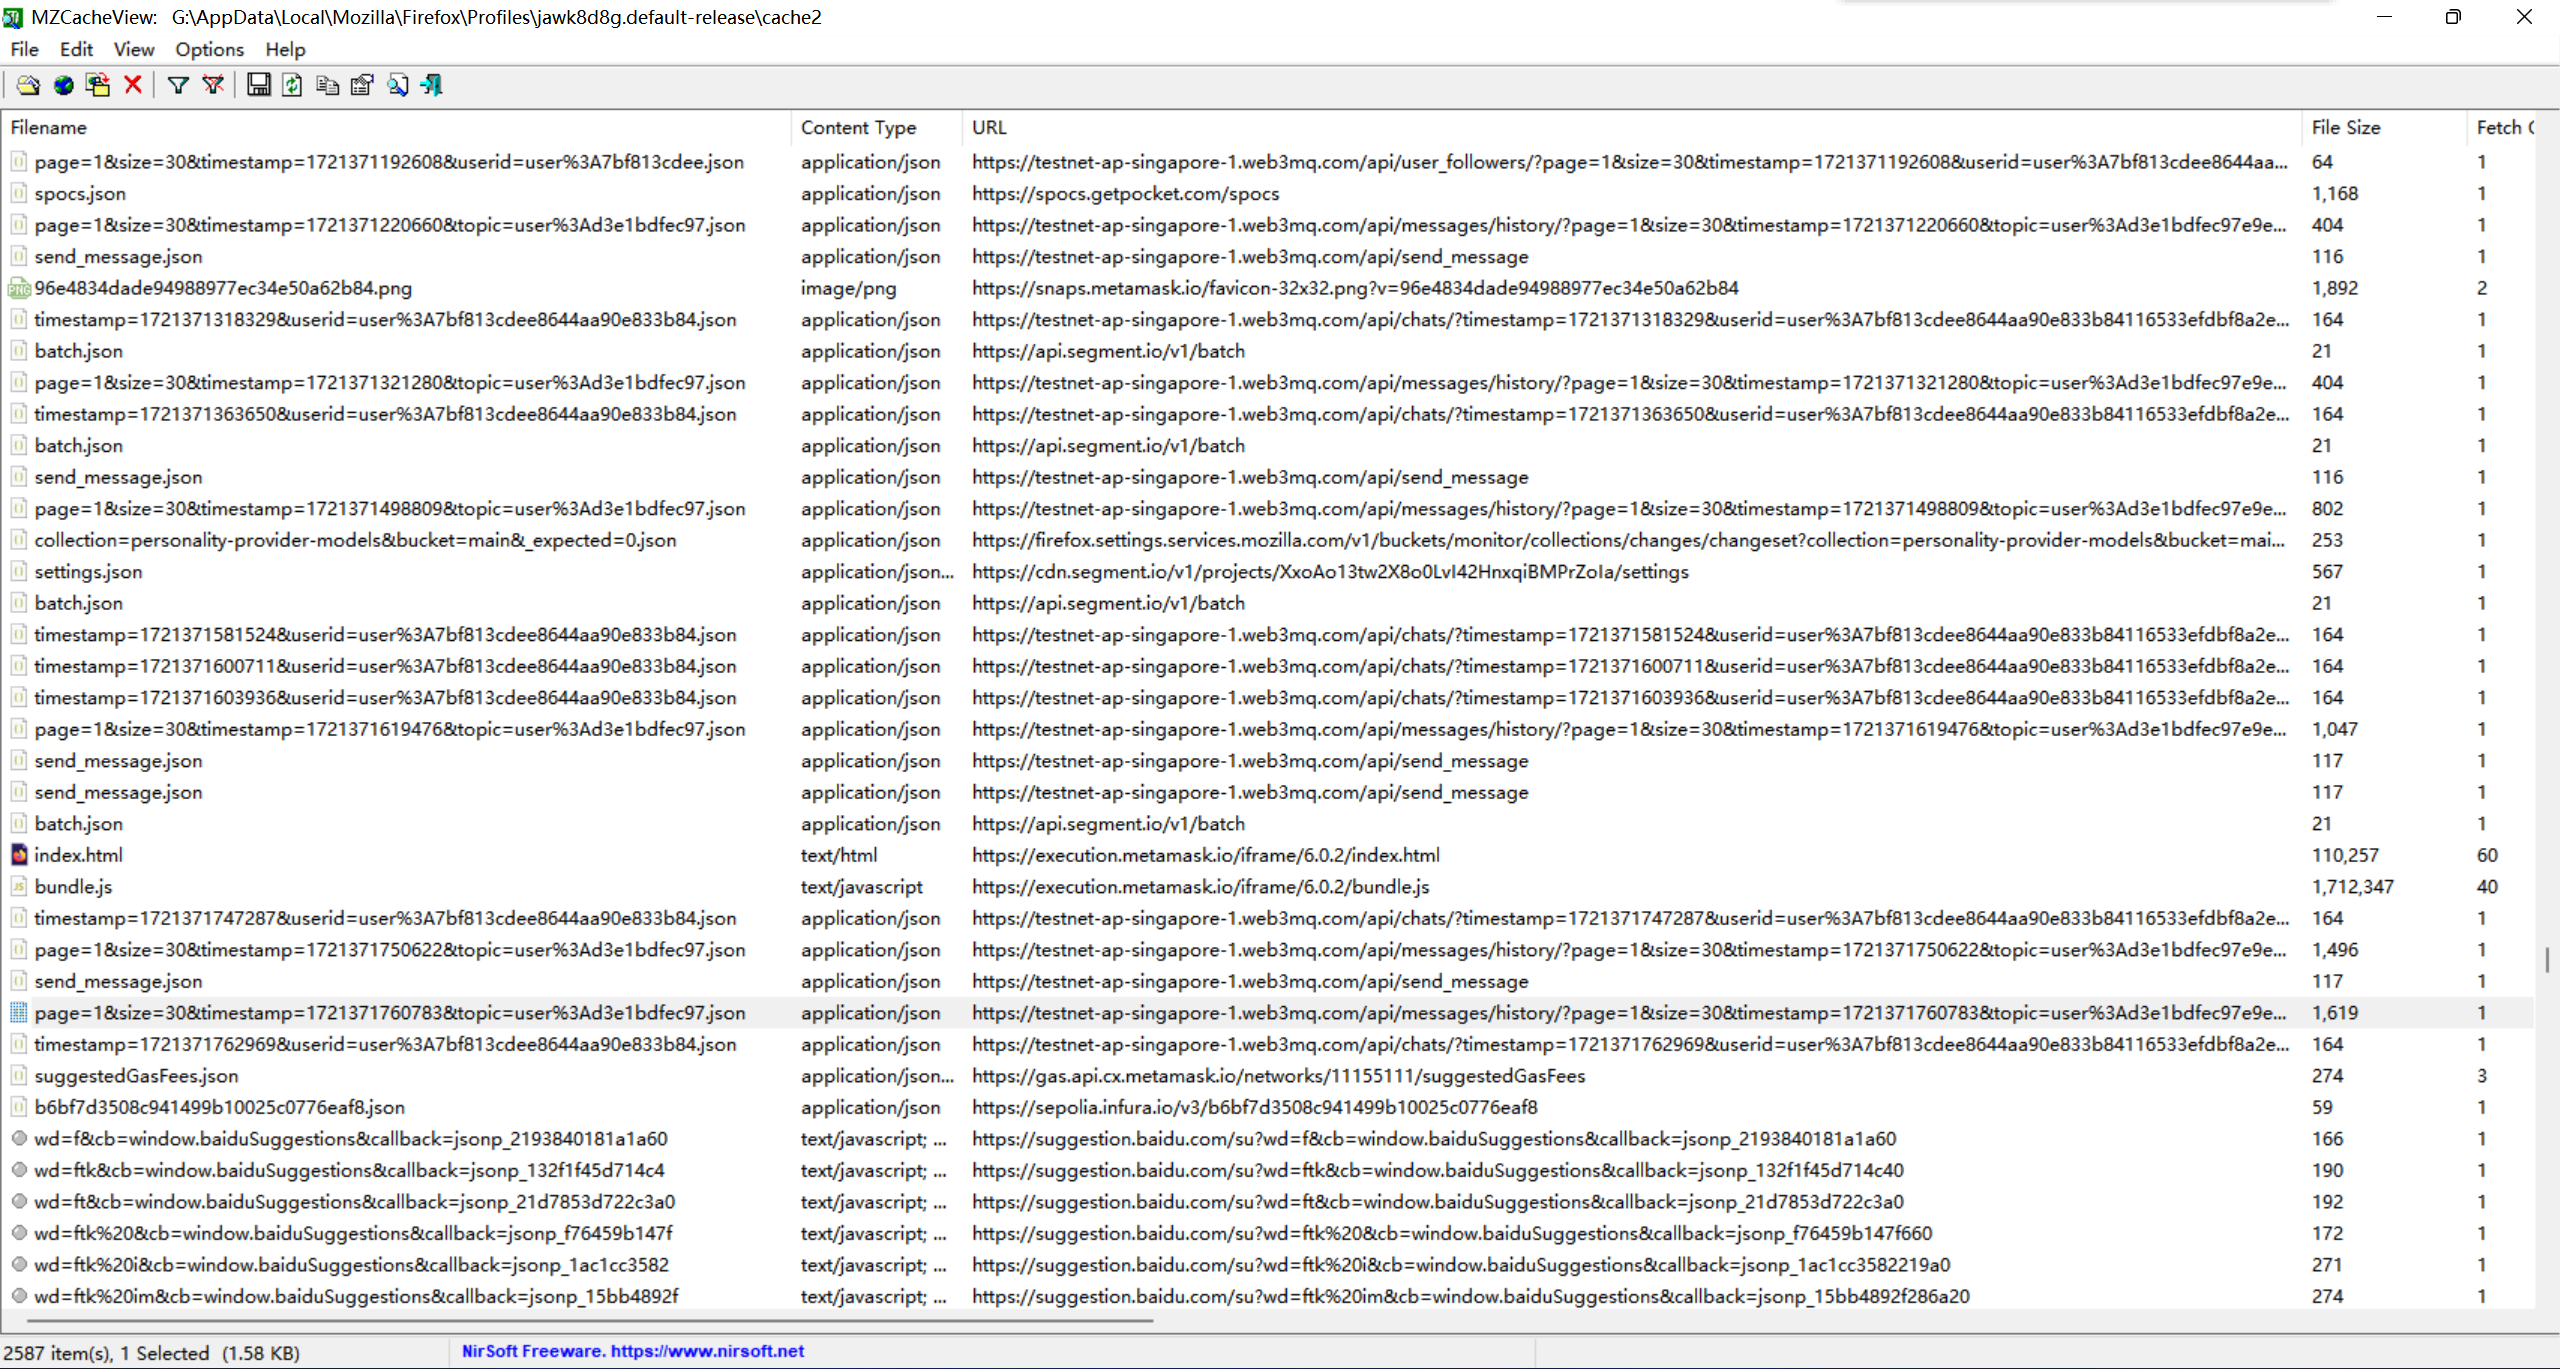
Task: Click the funnel filter icon
Action: tap(178, 85)
